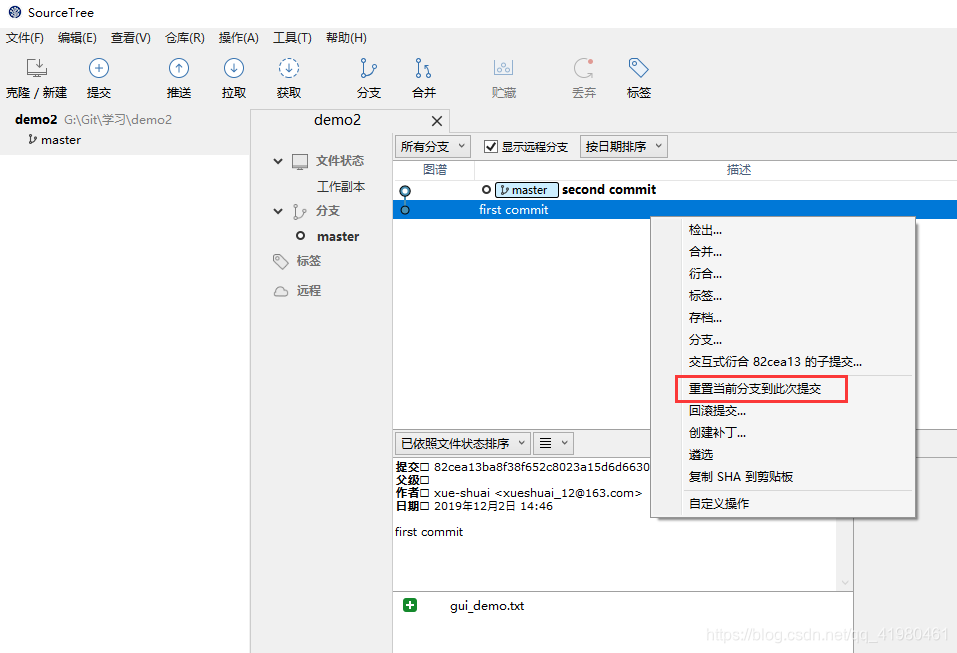Click the branch icon next to sidebar 分支
Image resolution: width=957 pixels, height=653 pixels.
point(299,211)
